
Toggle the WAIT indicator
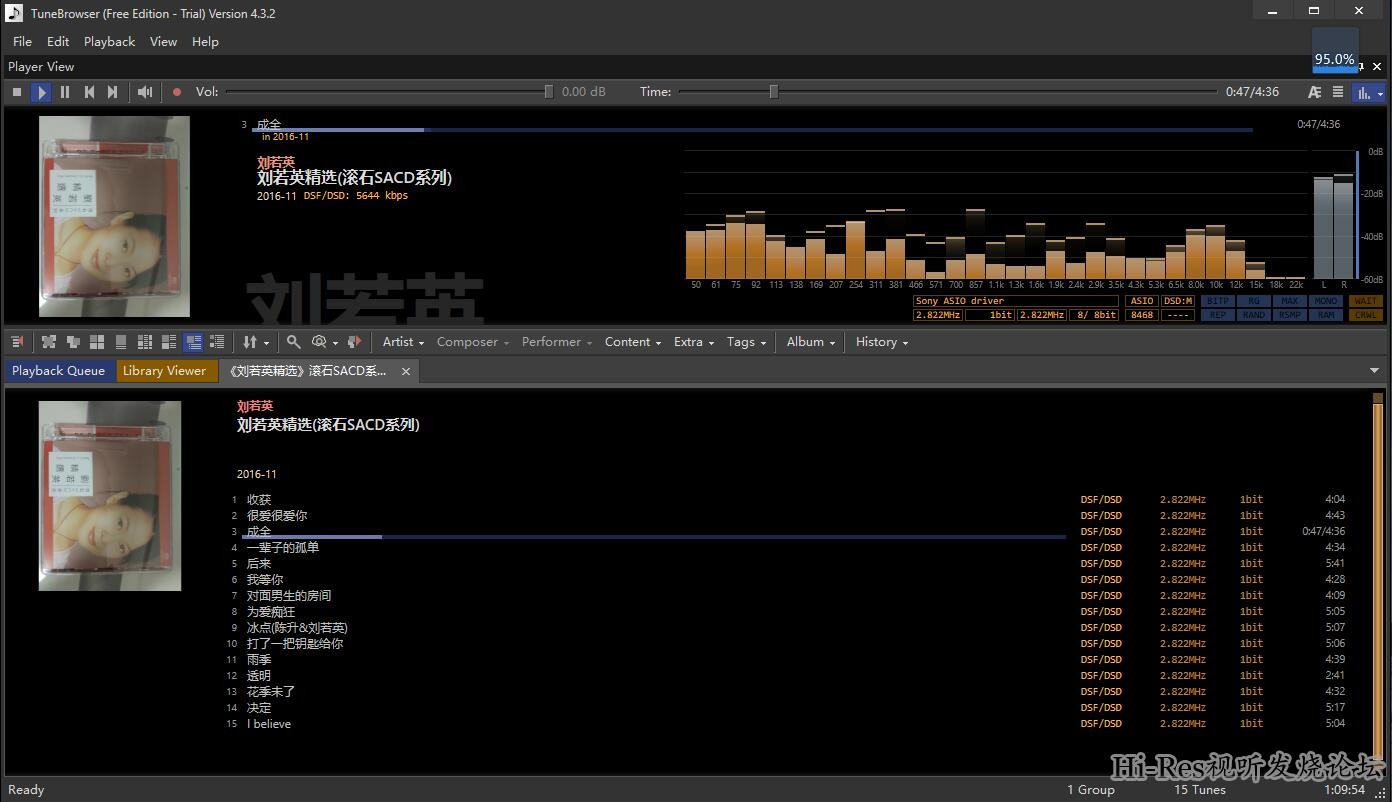1365,301
